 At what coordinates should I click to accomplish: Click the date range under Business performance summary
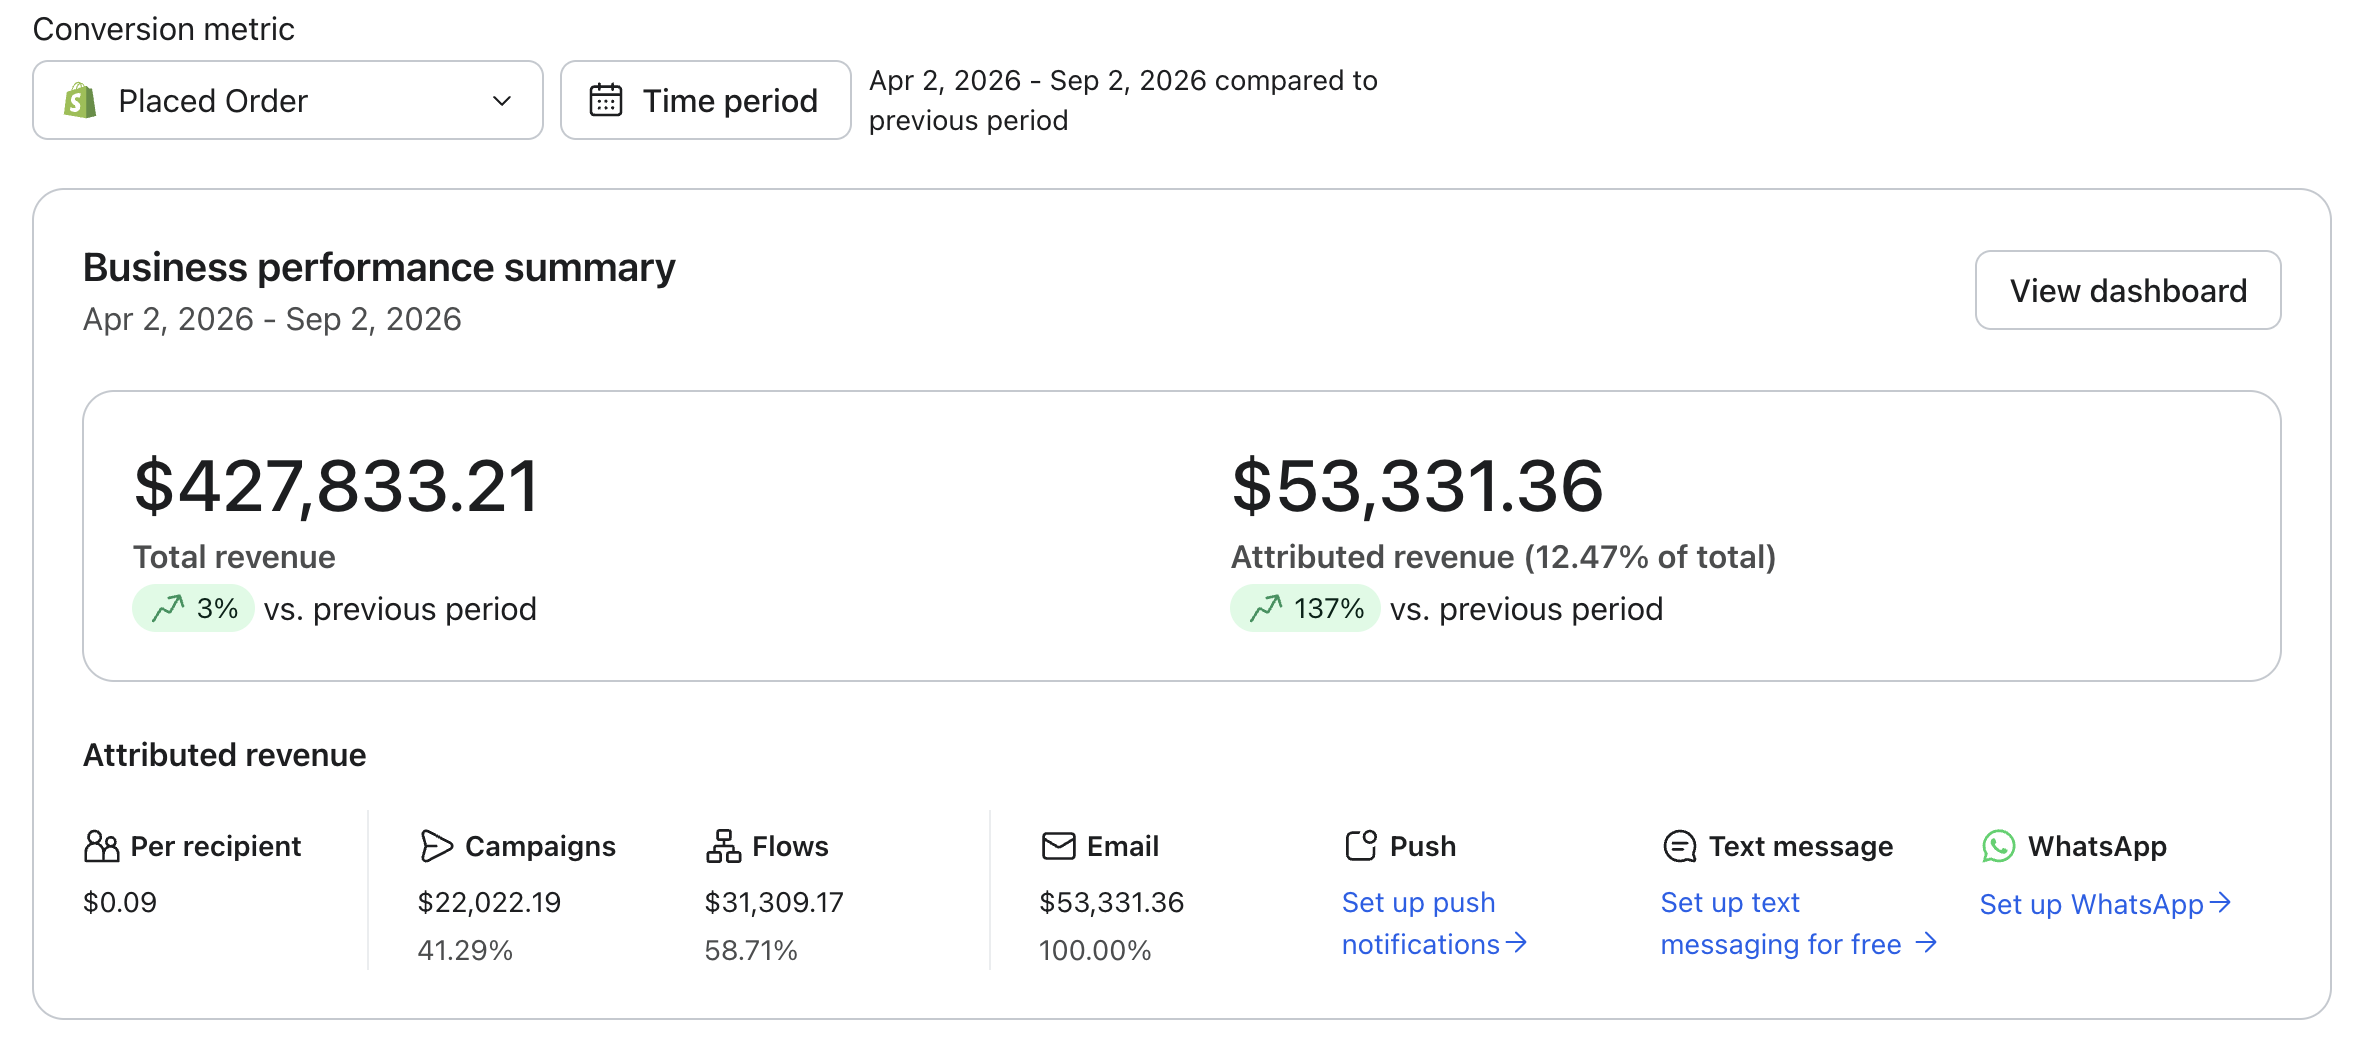(x=272, y=319)
